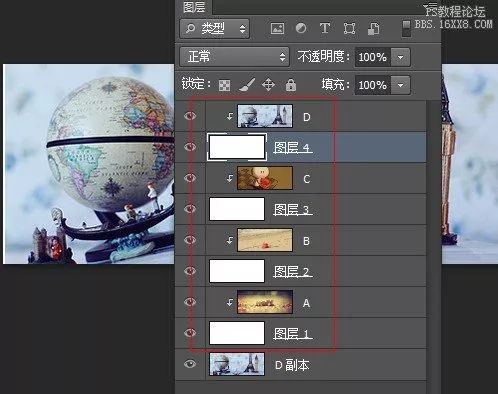Open the 填充 fill slider arrow
The image size is (498, 394).
(400, 85)
